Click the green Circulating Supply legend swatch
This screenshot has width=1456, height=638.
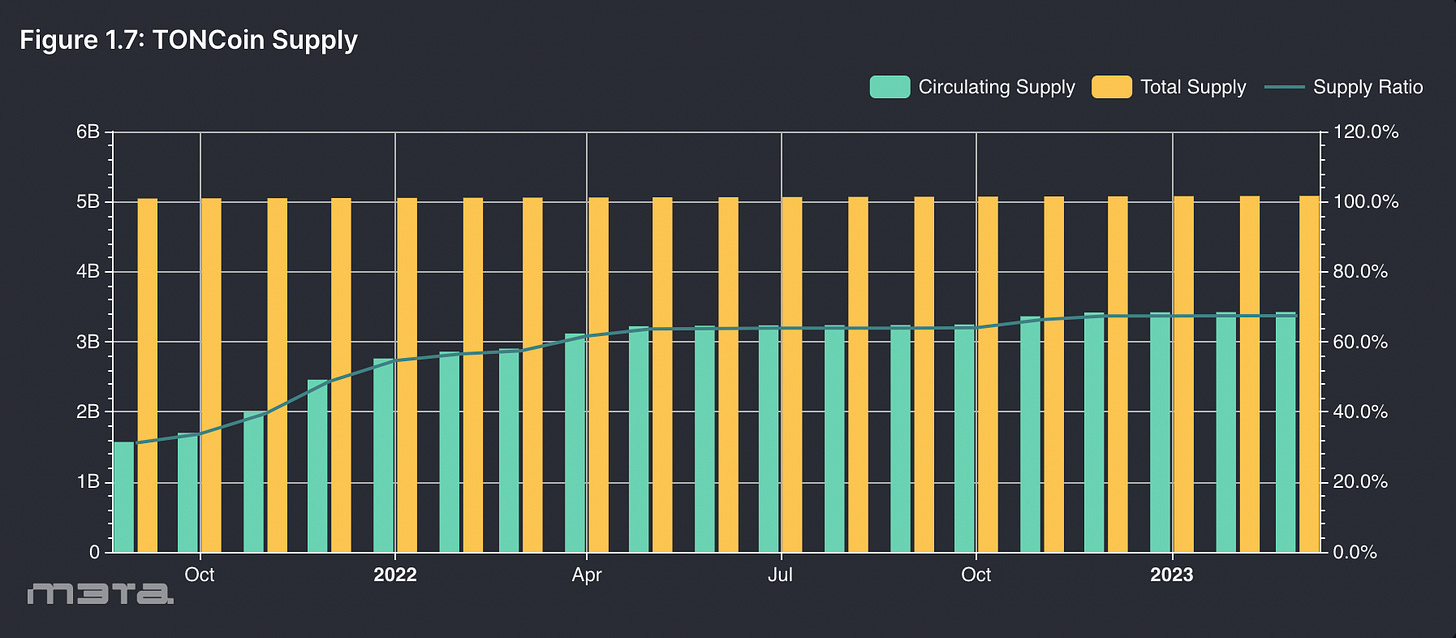889,87
